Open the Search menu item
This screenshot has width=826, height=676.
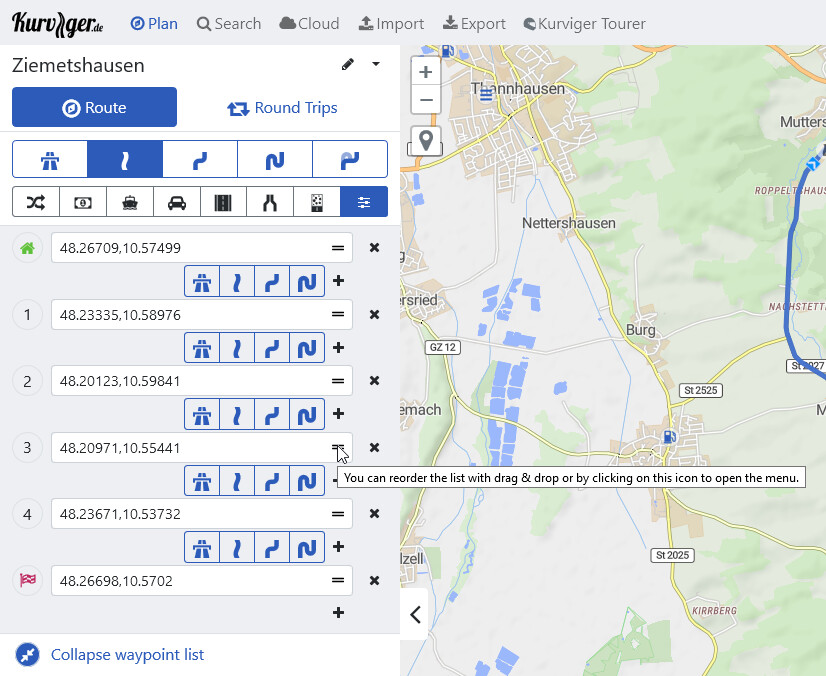point(229,24)
